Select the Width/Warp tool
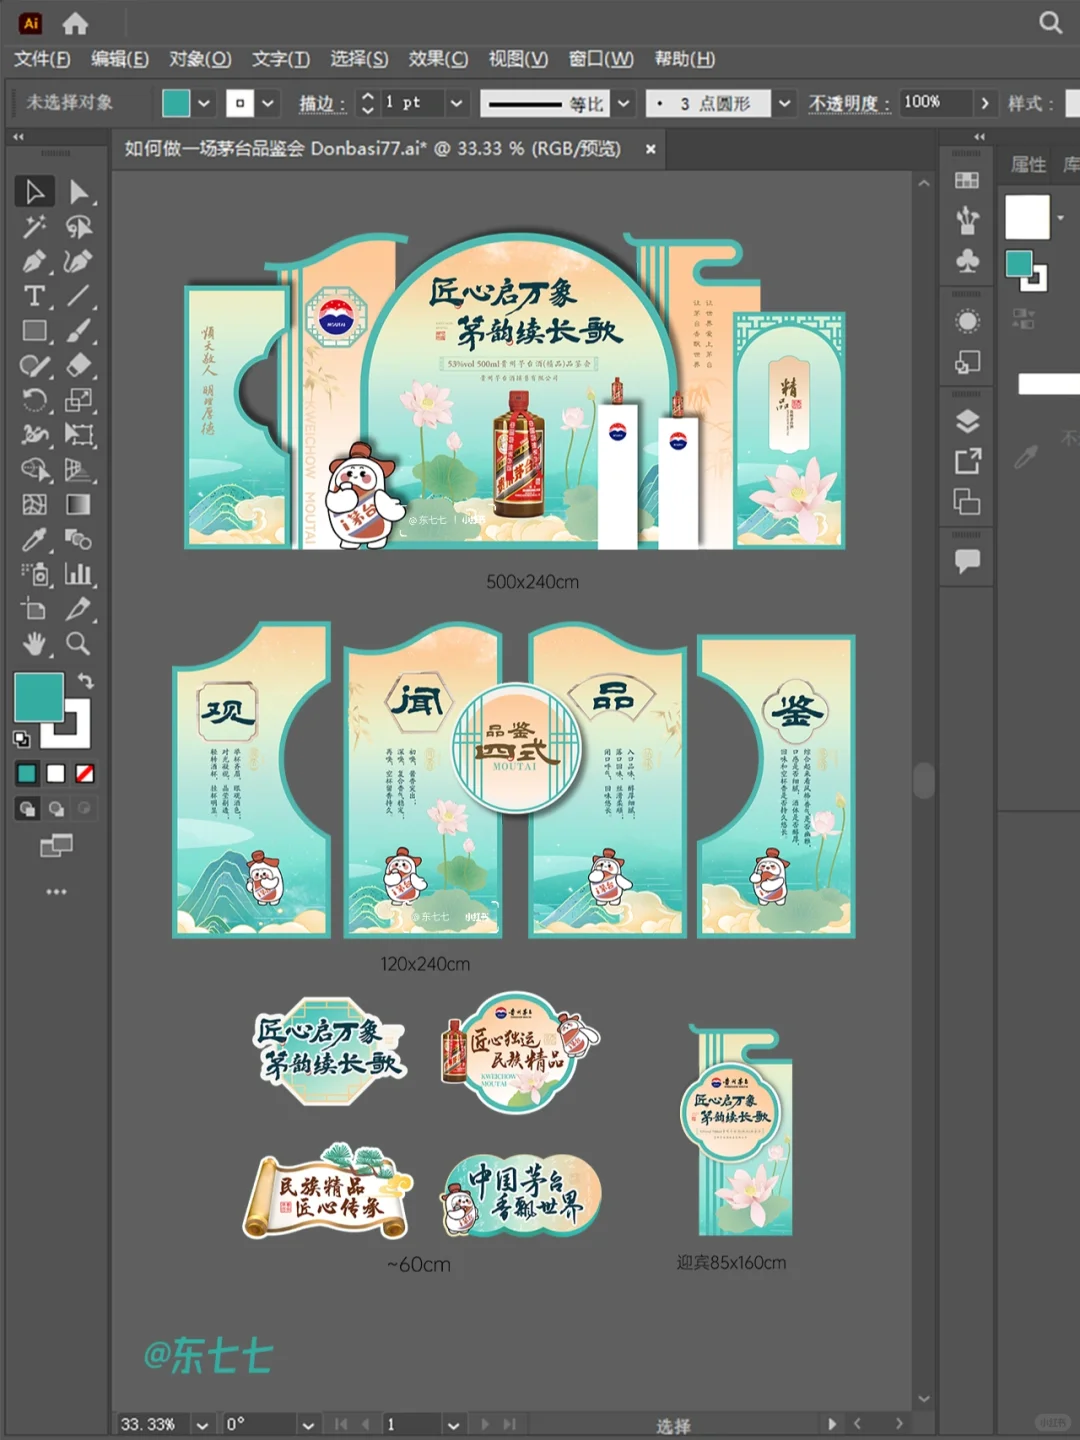 (34, 435)
